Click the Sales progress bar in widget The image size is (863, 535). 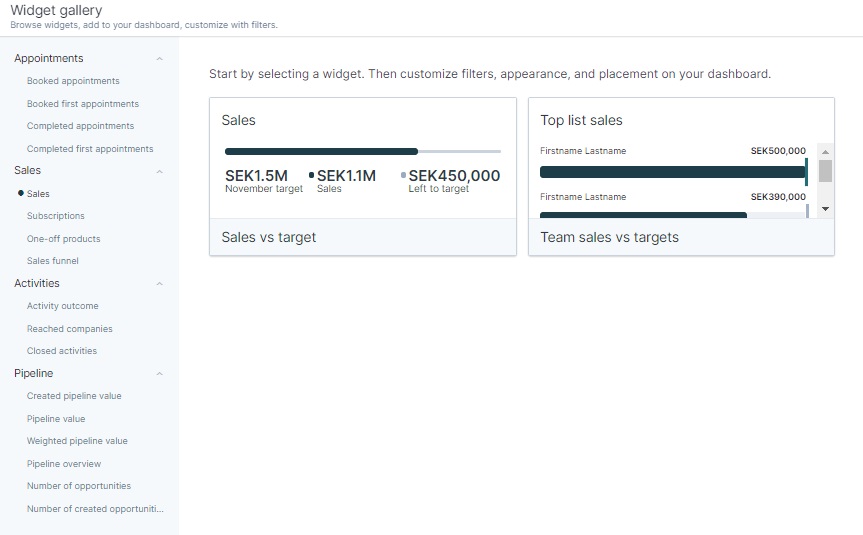pyautogui.click(x=363, y=151)
